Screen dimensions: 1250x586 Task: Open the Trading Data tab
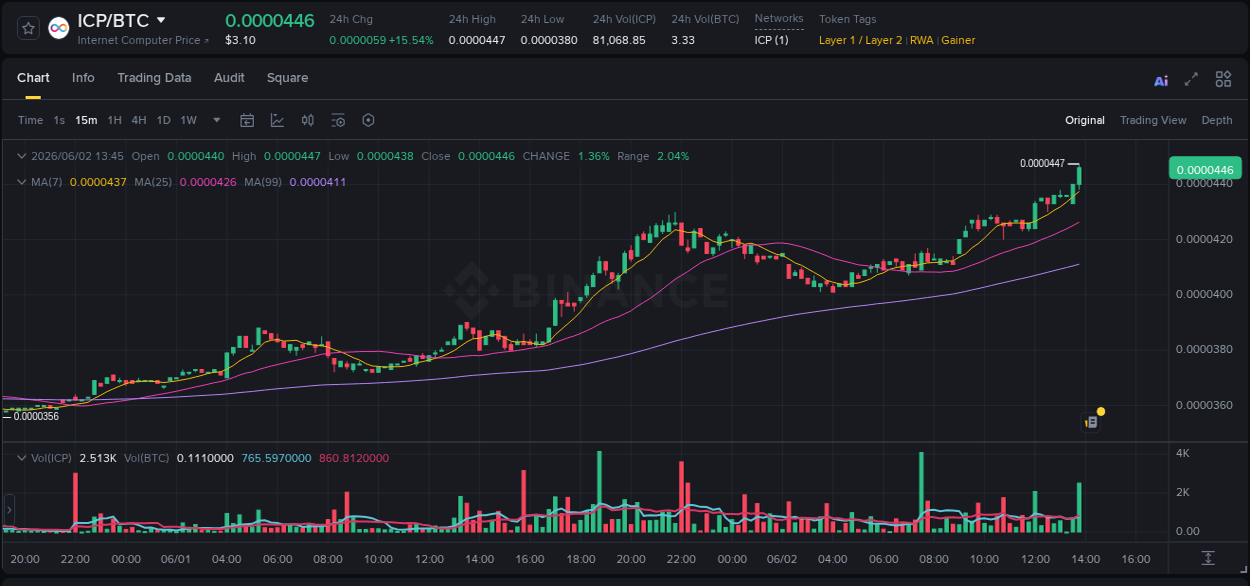coord(154,78)
